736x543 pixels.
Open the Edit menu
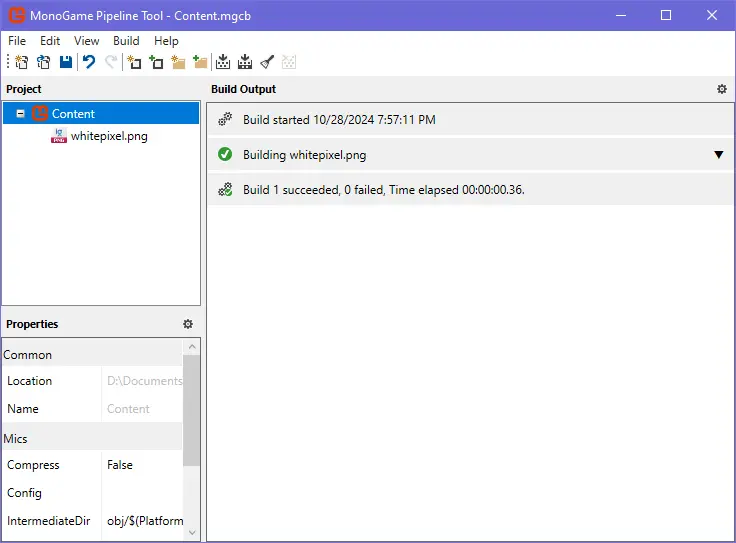coord(50,41)
